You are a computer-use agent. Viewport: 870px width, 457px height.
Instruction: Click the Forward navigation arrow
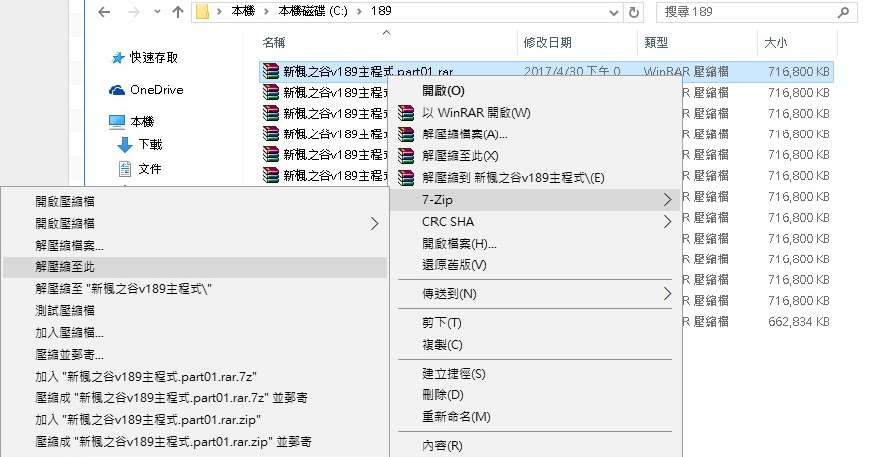(x=133, y=12)
